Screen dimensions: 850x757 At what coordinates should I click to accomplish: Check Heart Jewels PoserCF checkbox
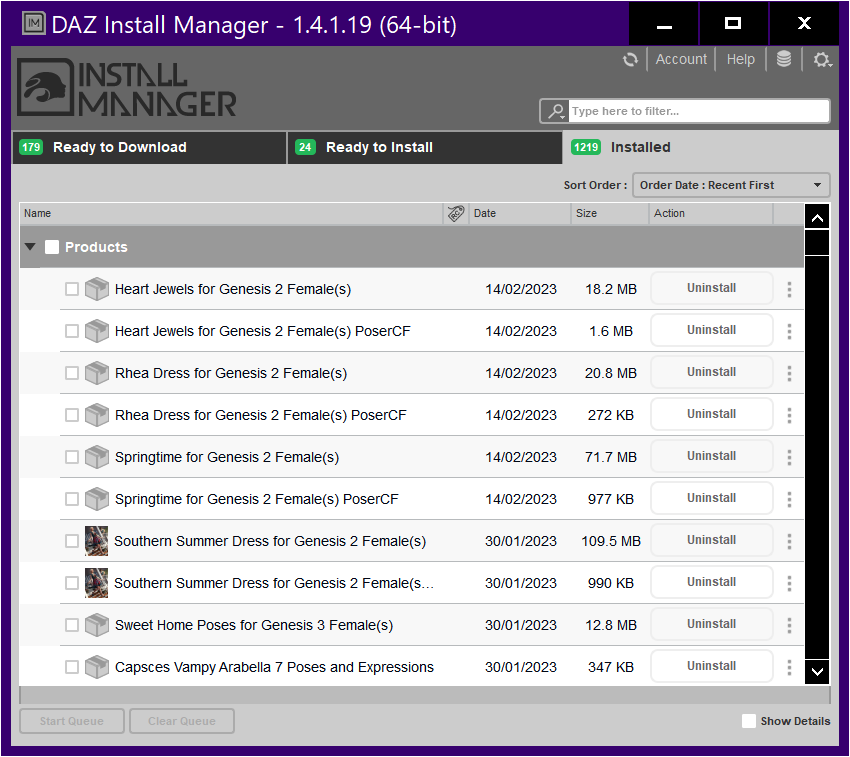click(72, 331)
